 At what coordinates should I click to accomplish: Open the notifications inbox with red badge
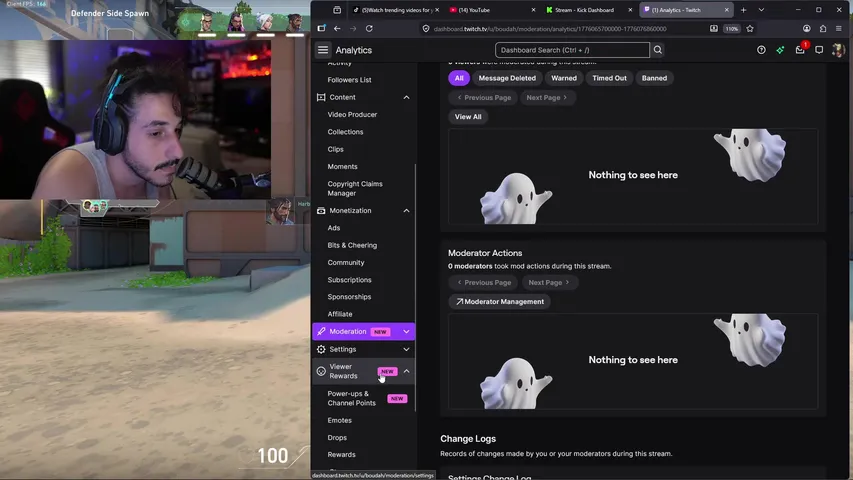tap(800, 50)
